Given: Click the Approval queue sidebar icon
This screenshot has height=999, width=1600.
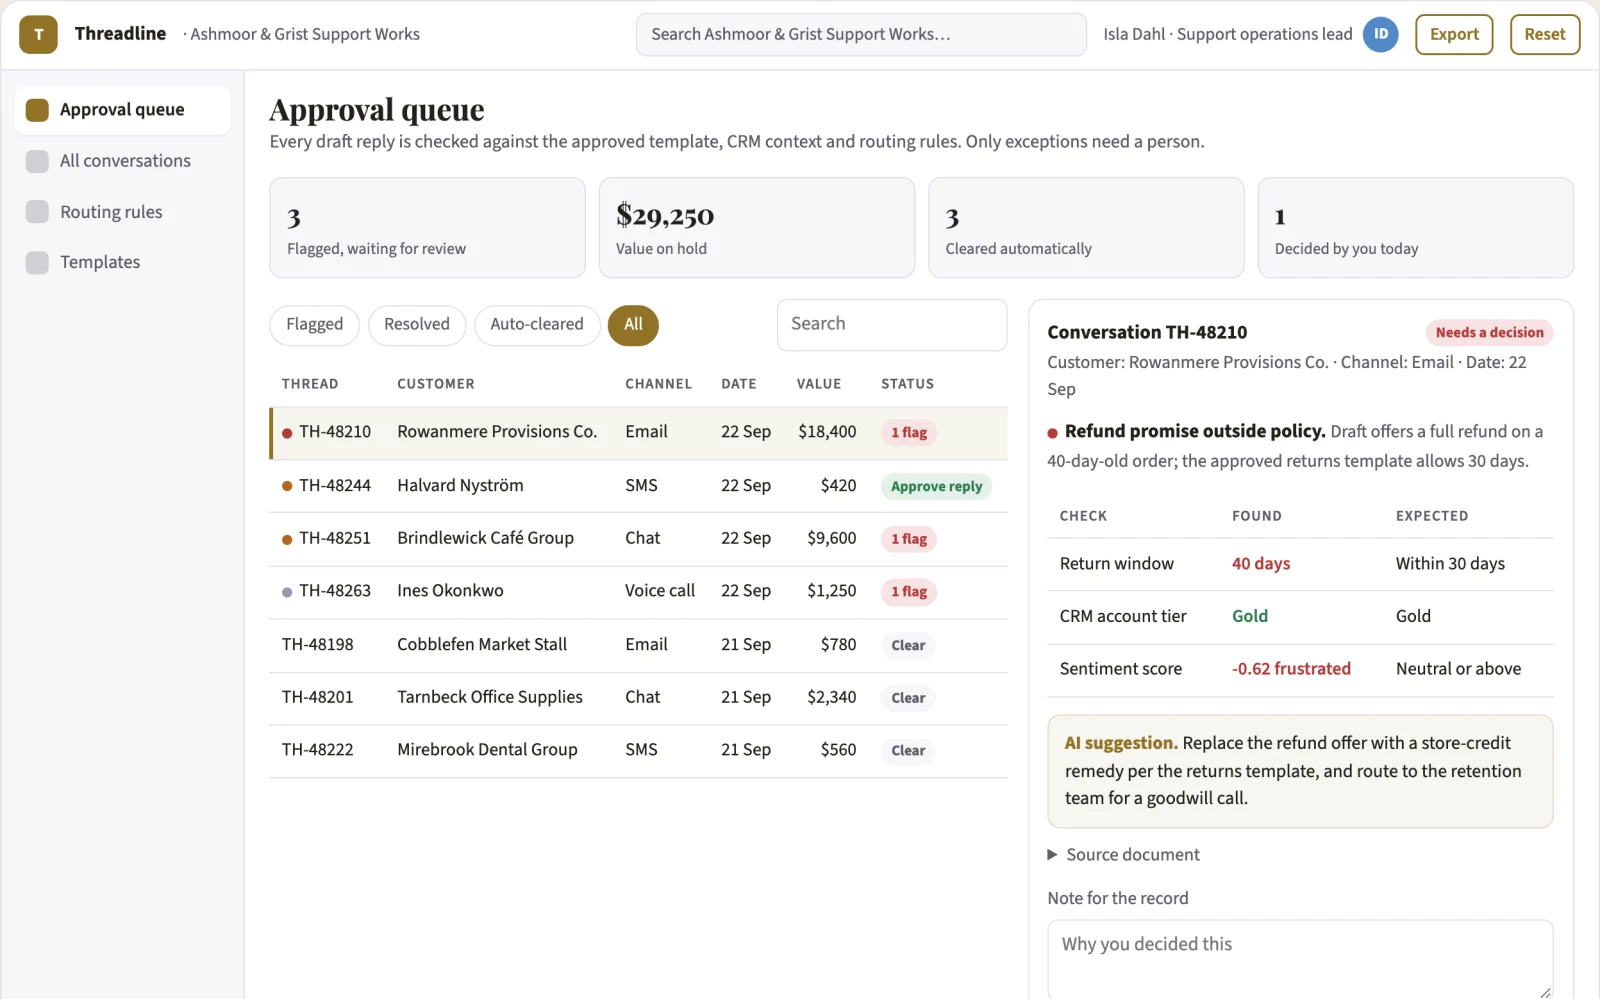Looking at the screenshot, I should click(37, 110).
